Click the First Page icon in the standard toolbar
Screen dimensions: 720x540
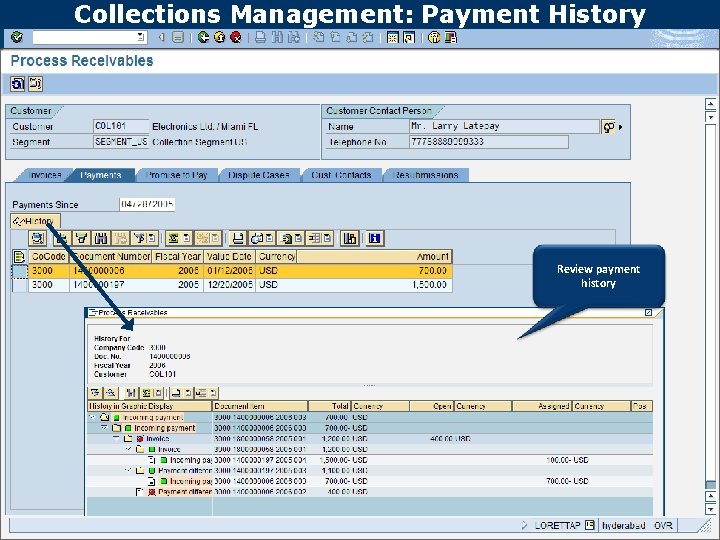coord(318,38)
